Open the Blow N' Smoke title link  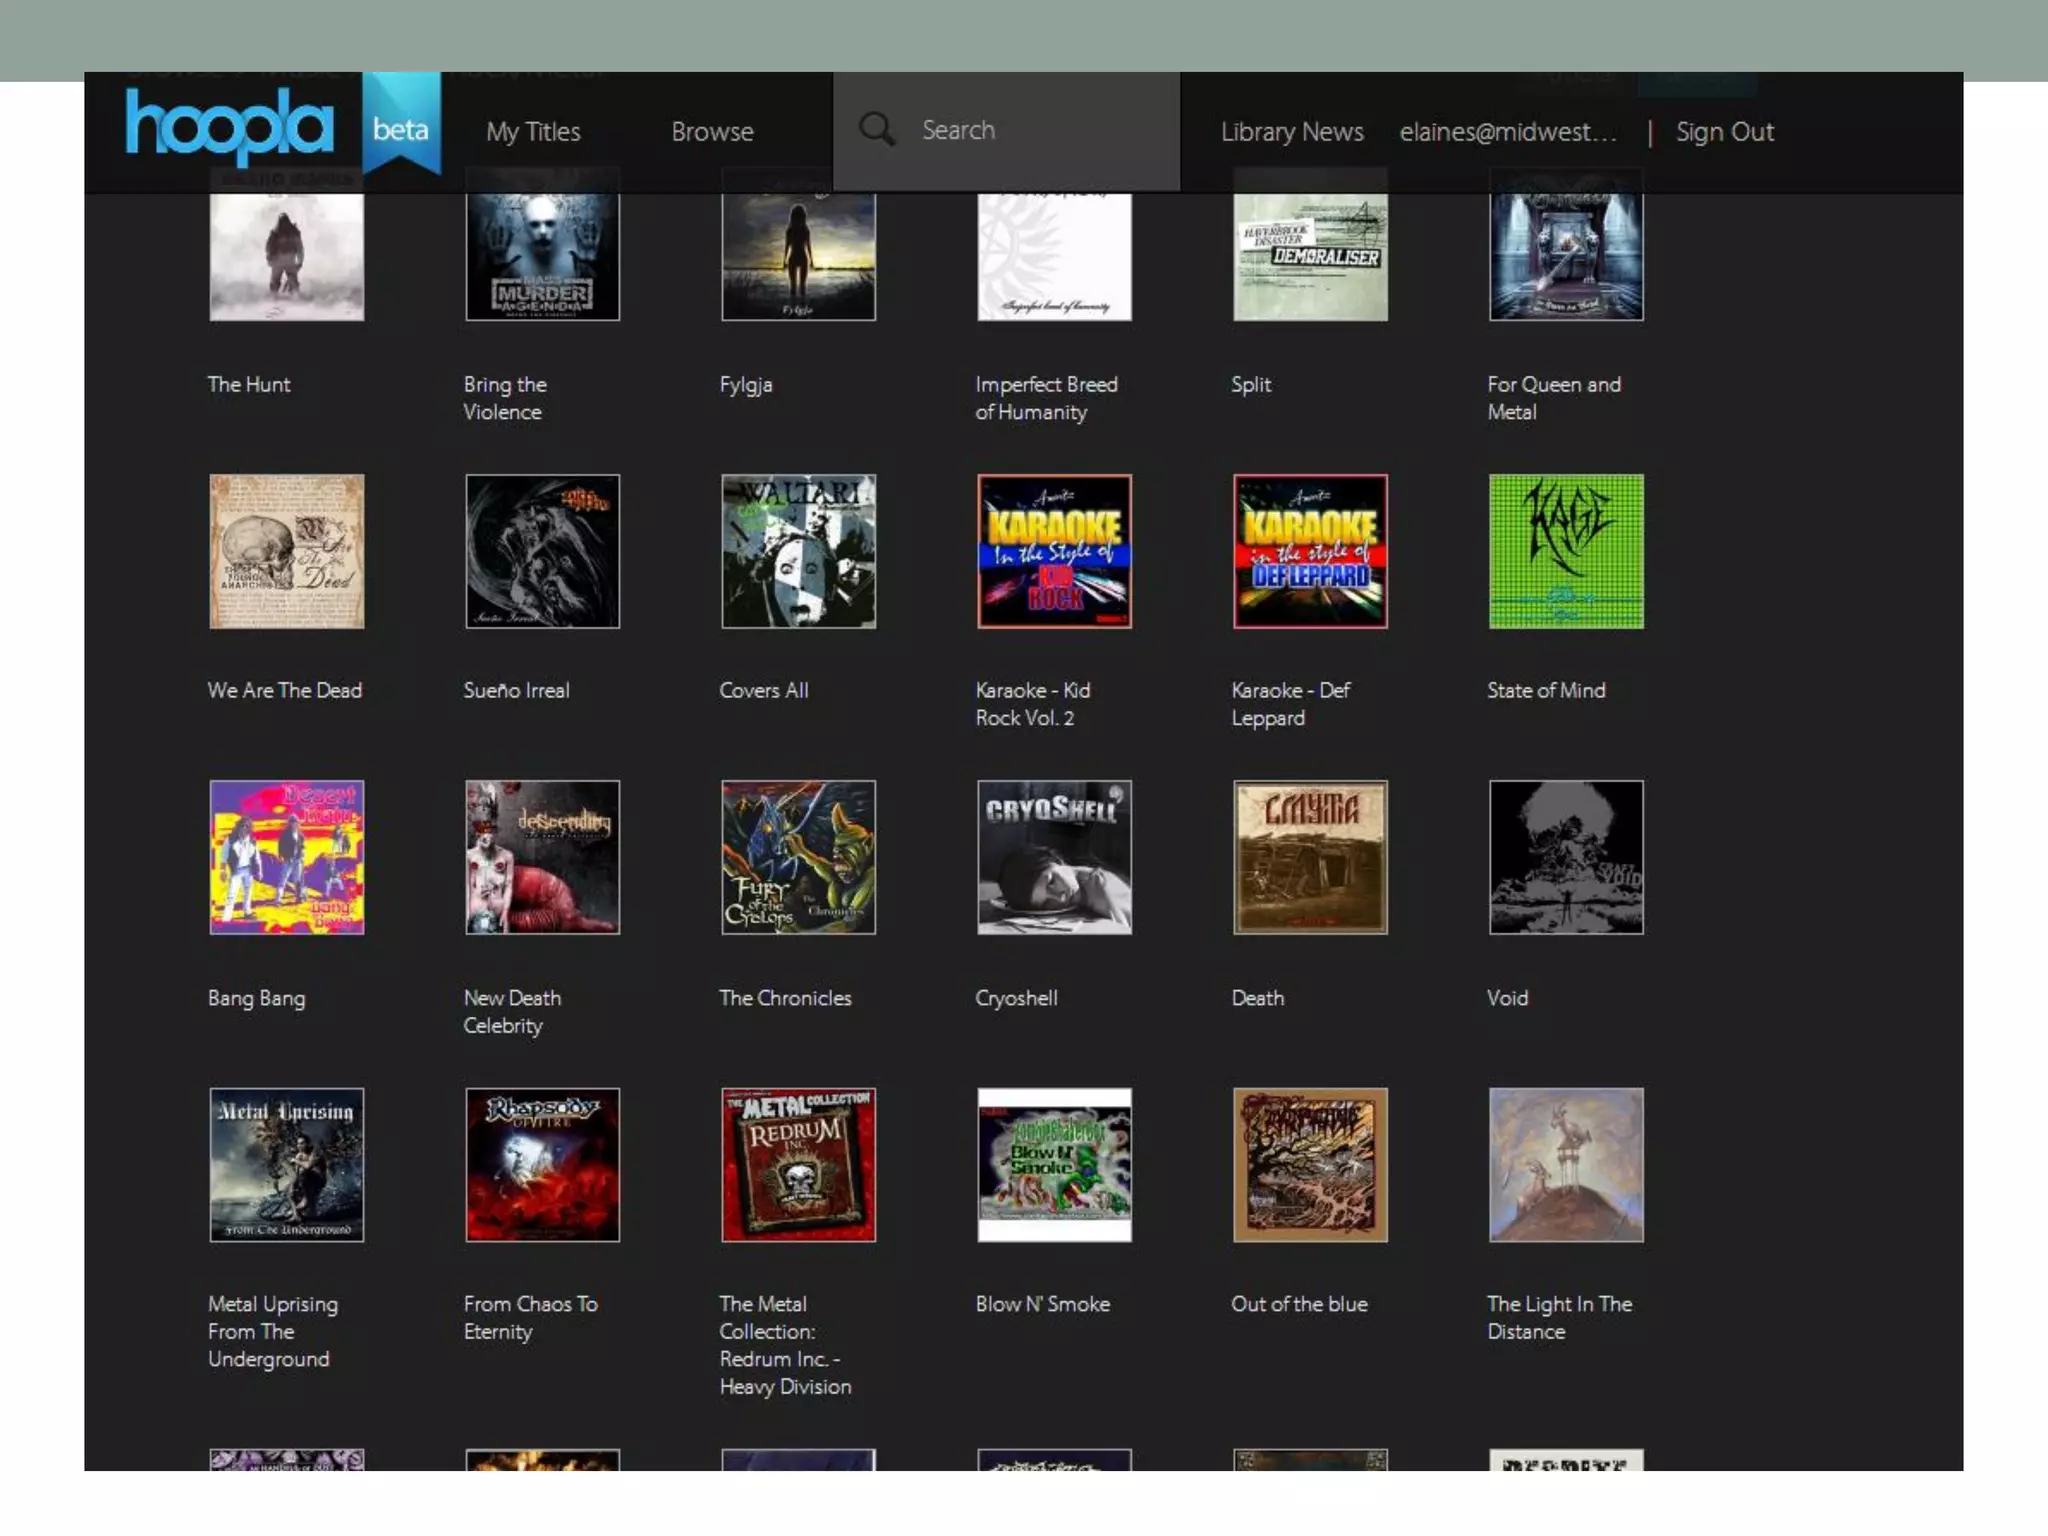tap(1042, 1304)
